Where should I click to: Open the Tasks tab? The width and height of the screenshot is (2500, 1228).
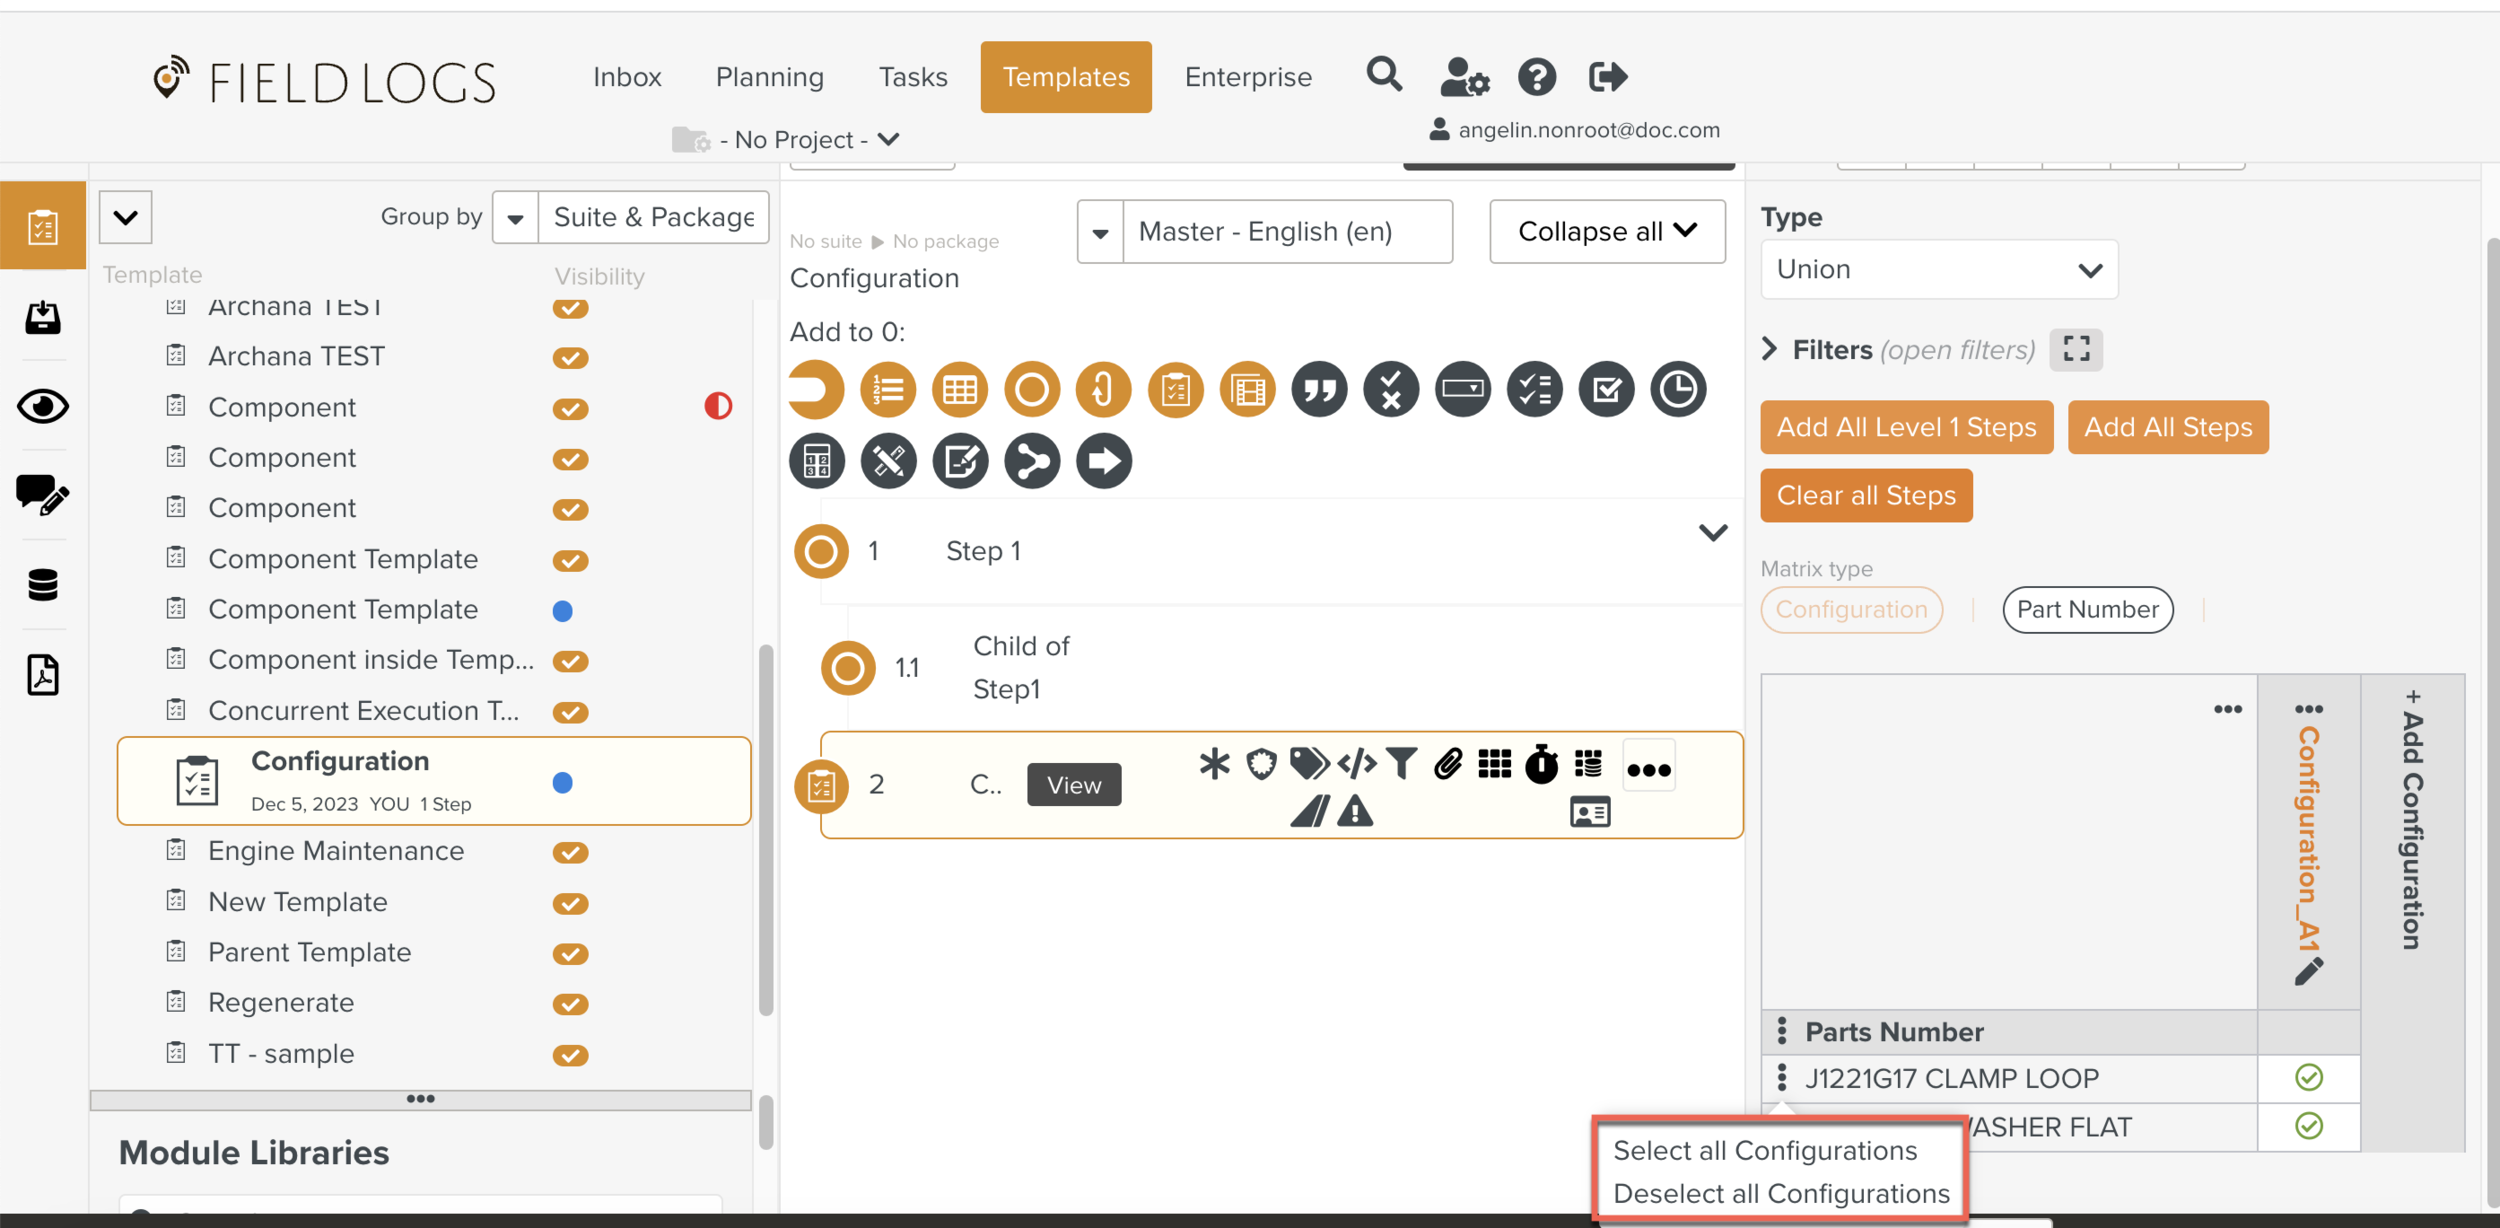(x=912, y=77)
